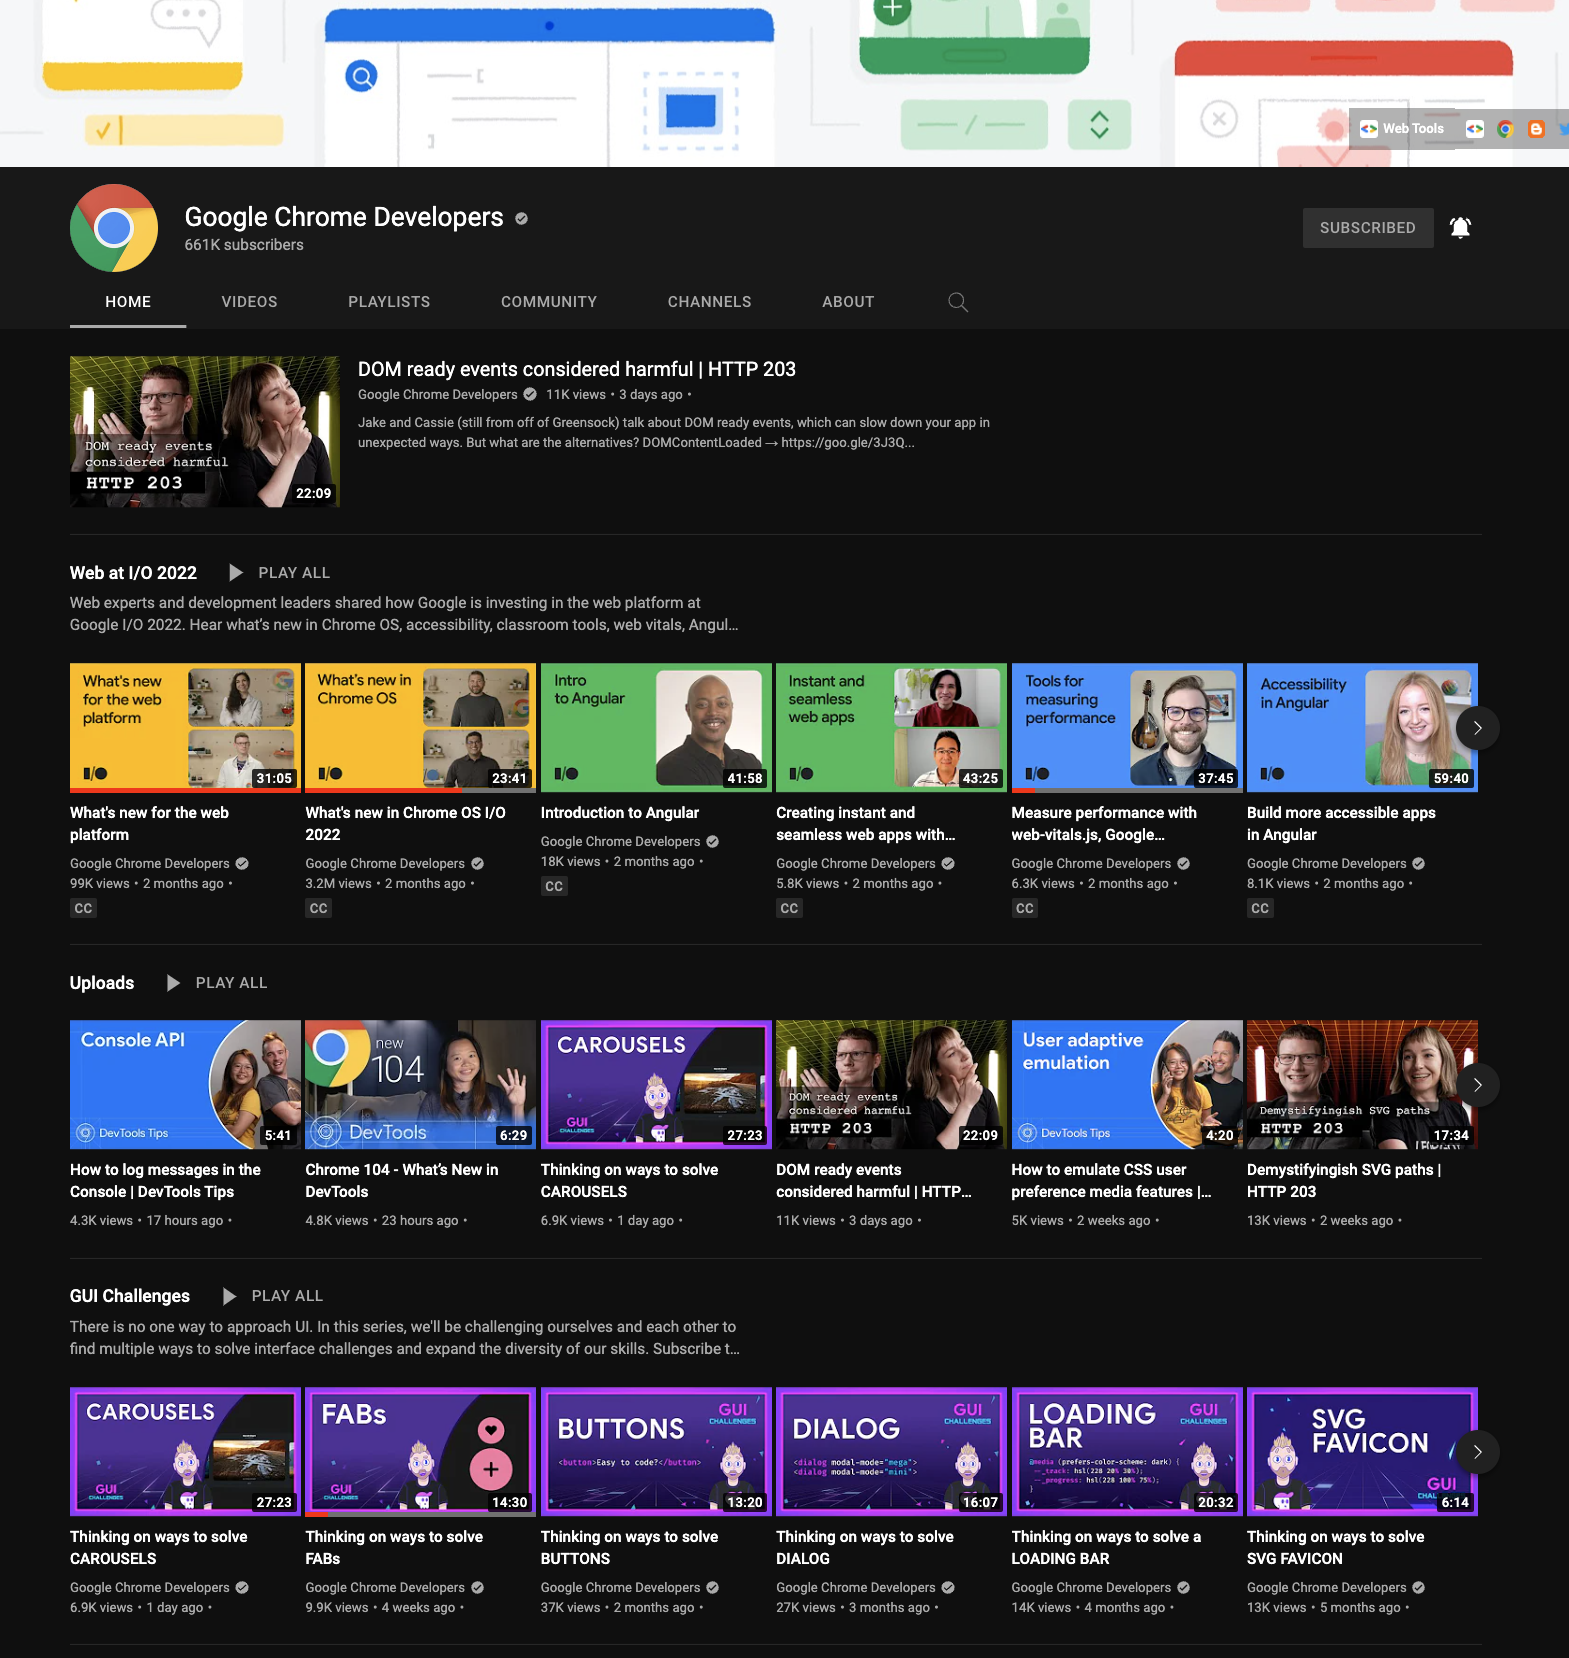This screenshot has width=1569, height=1658.
Task: Open the Web at I/O 2022 playlist heading
Action: 133,573
